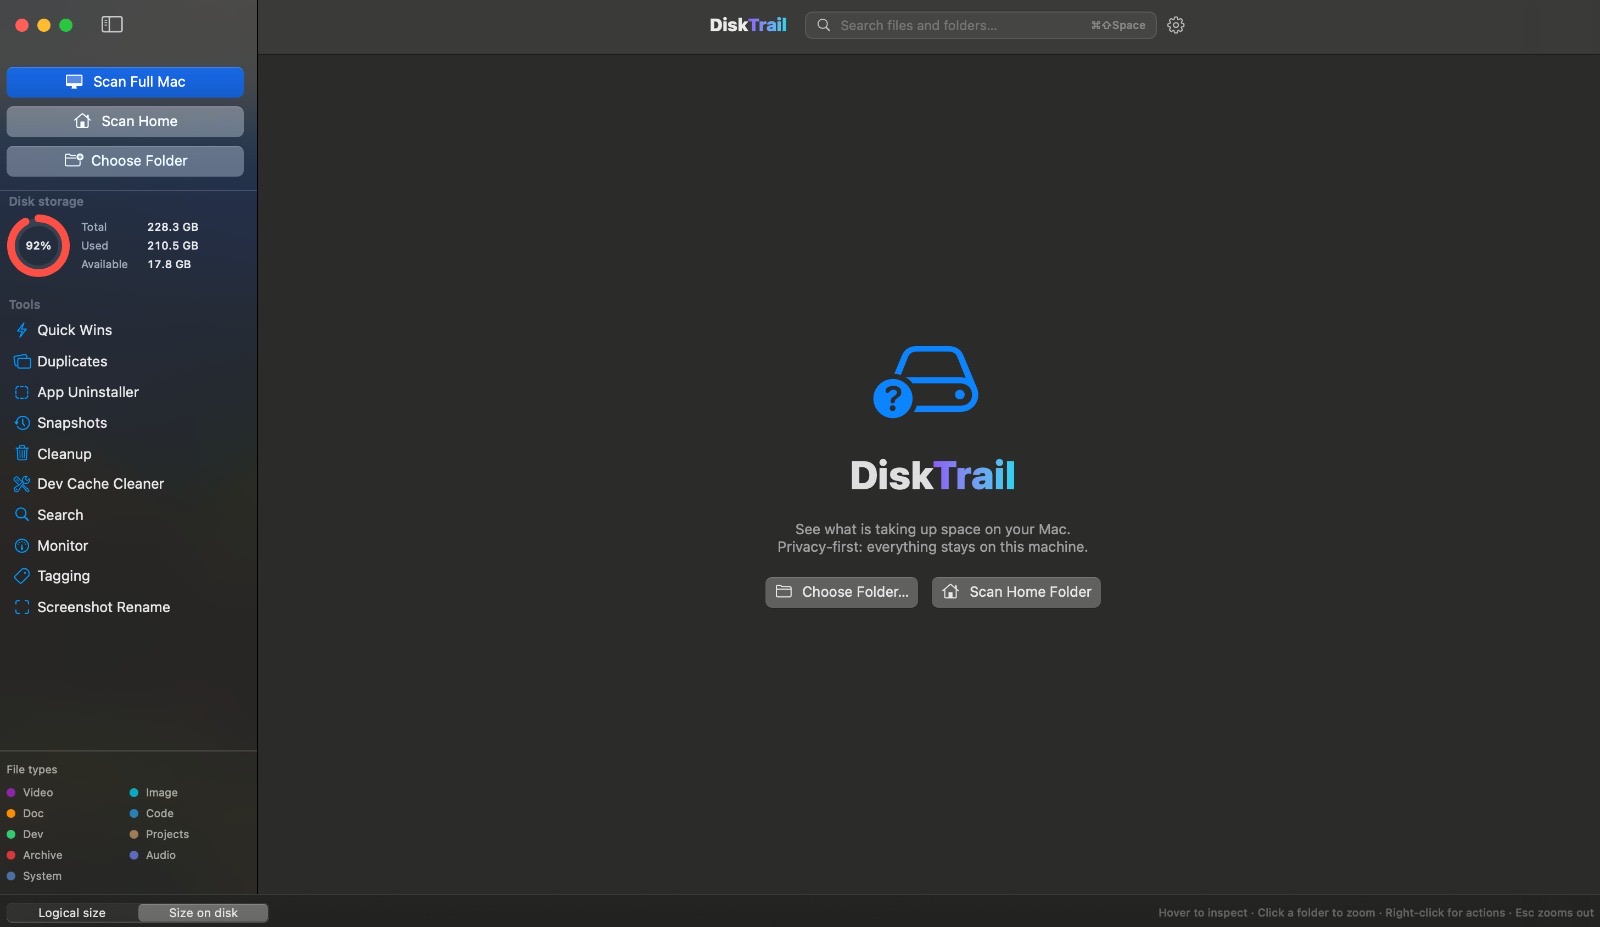Click the Total 228.3 GB value
This screenshot has height=927, width=1600.
(x=173, y=227)
